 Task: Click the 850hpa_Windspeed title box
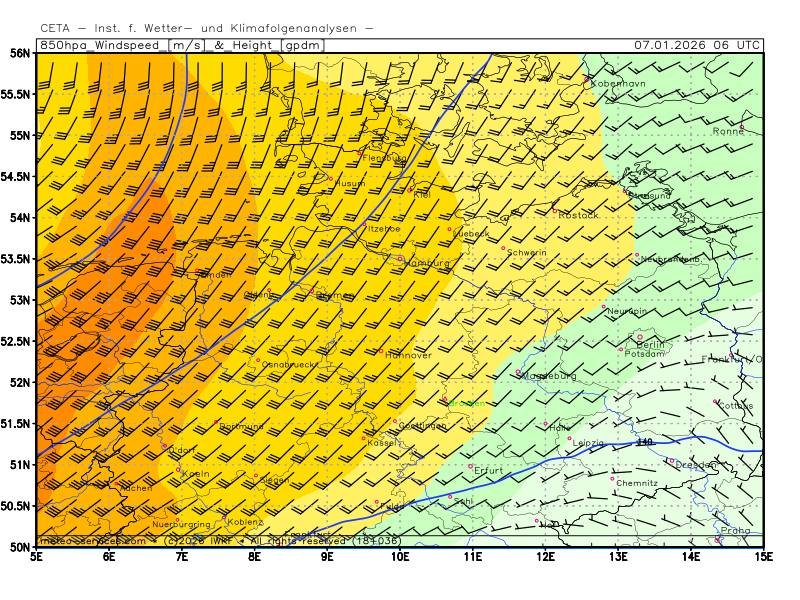[101, 45]
